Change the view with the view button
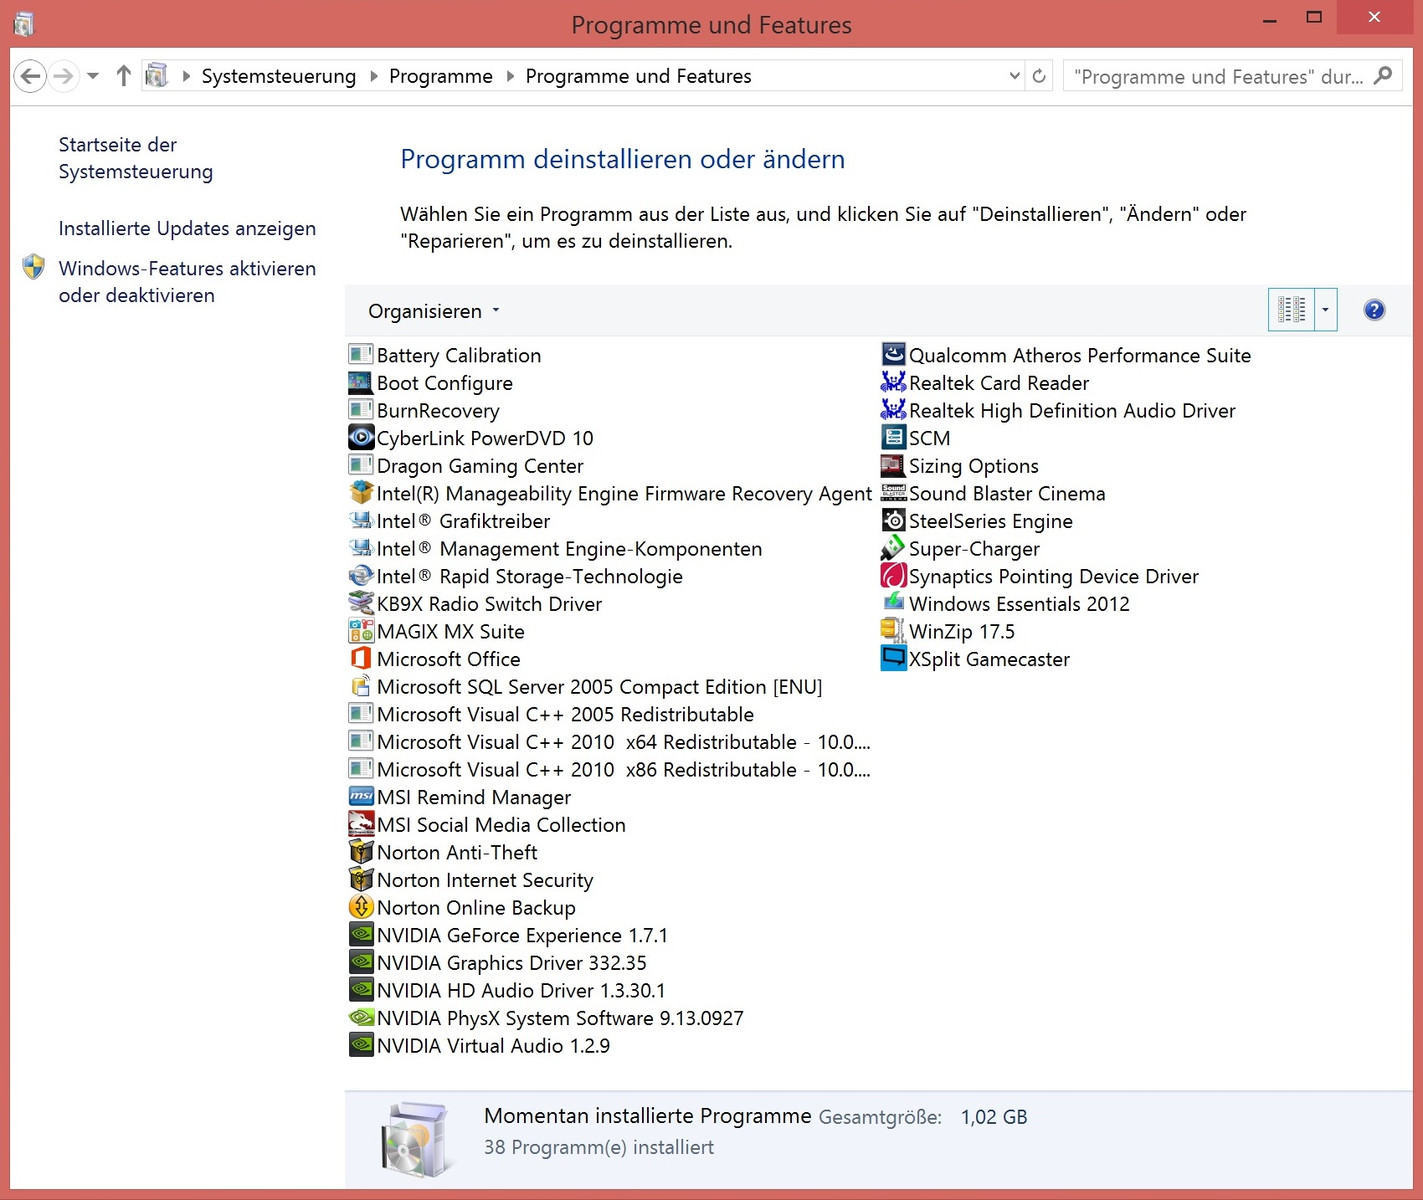Image resolution: width=1423 pixels, height=1200 pixels. [1292, 310]
